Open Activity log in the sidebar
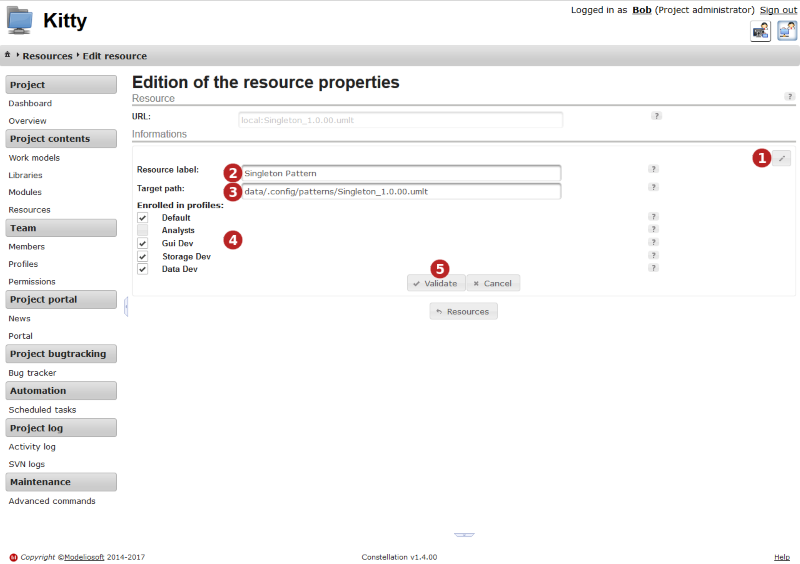 (x=32, y=447)
